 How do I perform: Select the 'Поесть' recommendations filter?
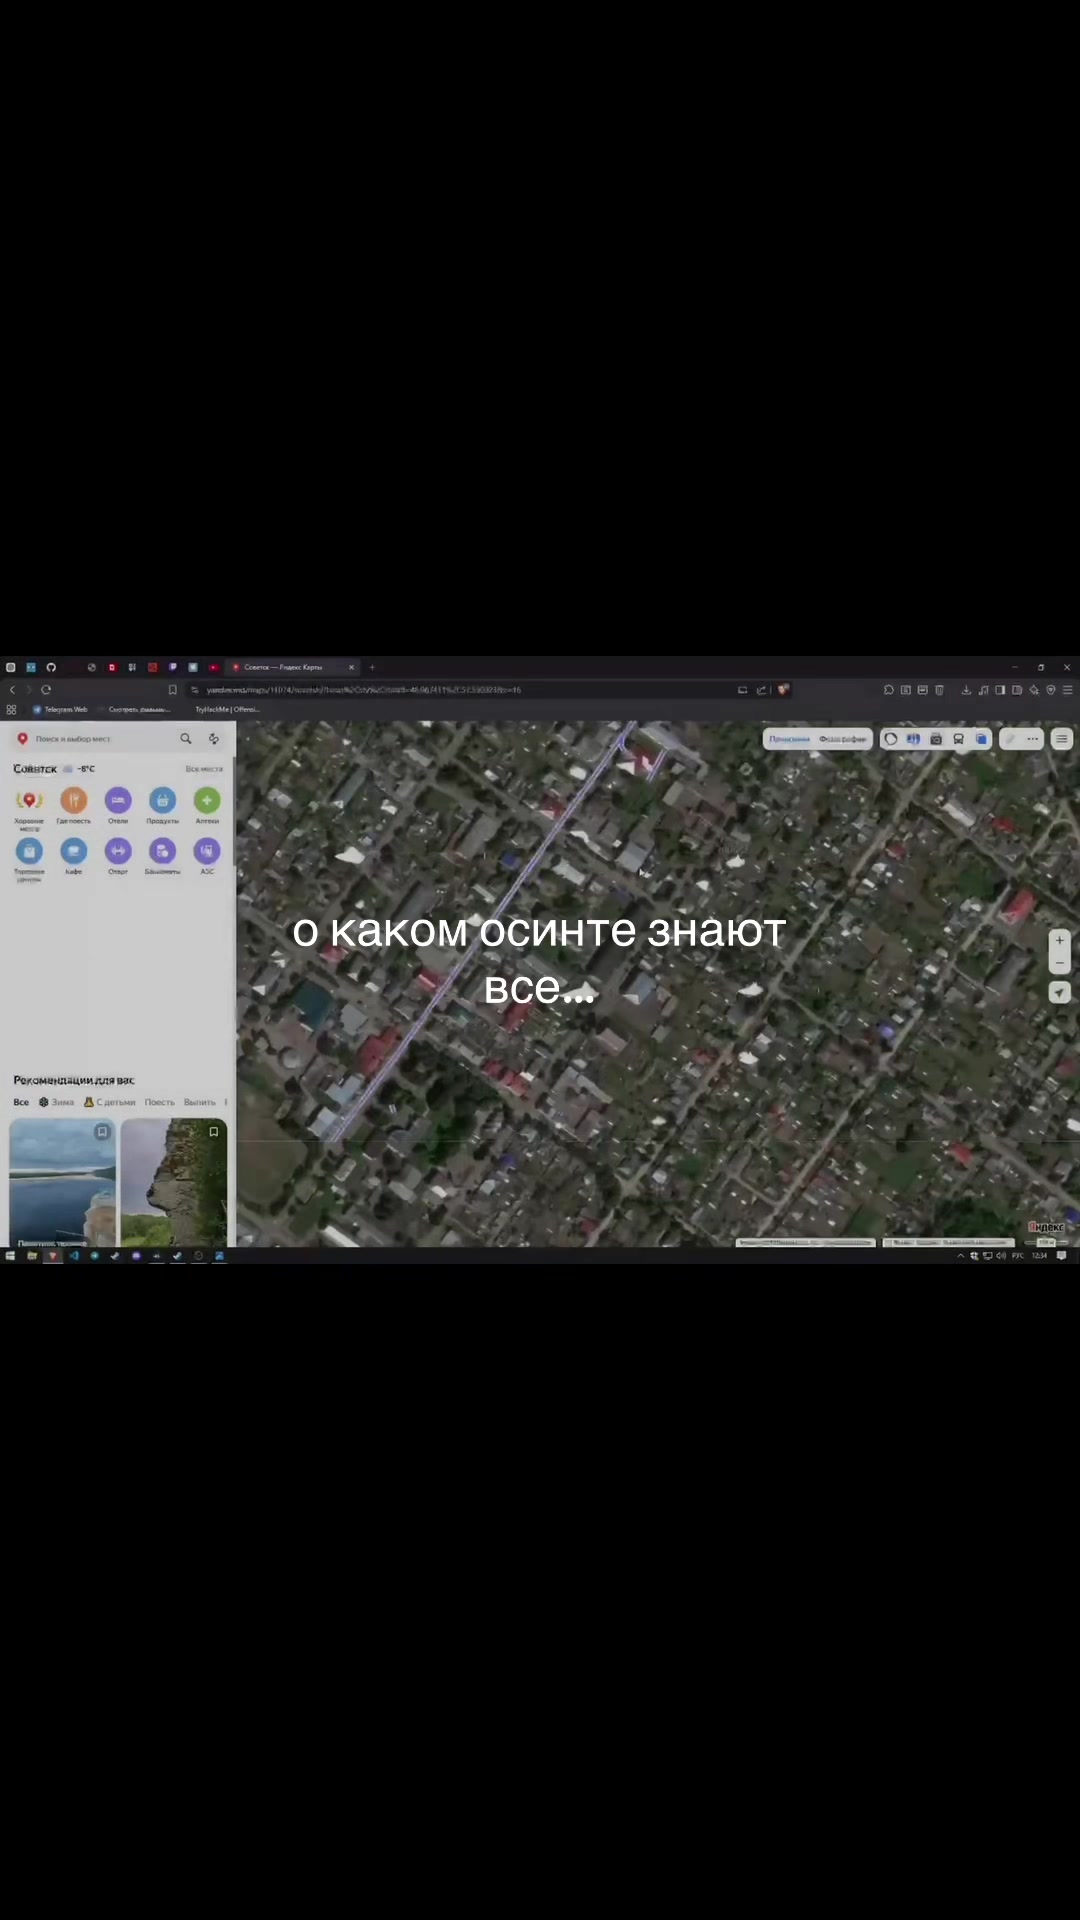coord(159,1102)
